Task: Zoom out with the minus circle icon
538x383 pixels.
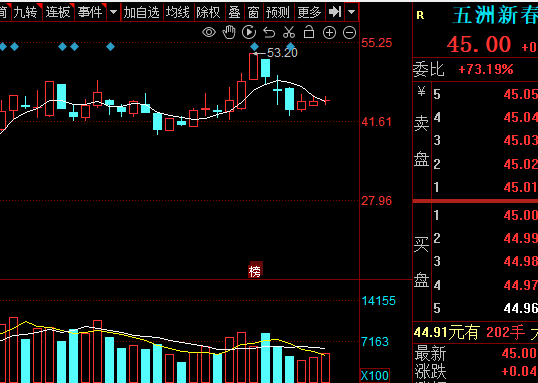Action: (x=349, y=33)
